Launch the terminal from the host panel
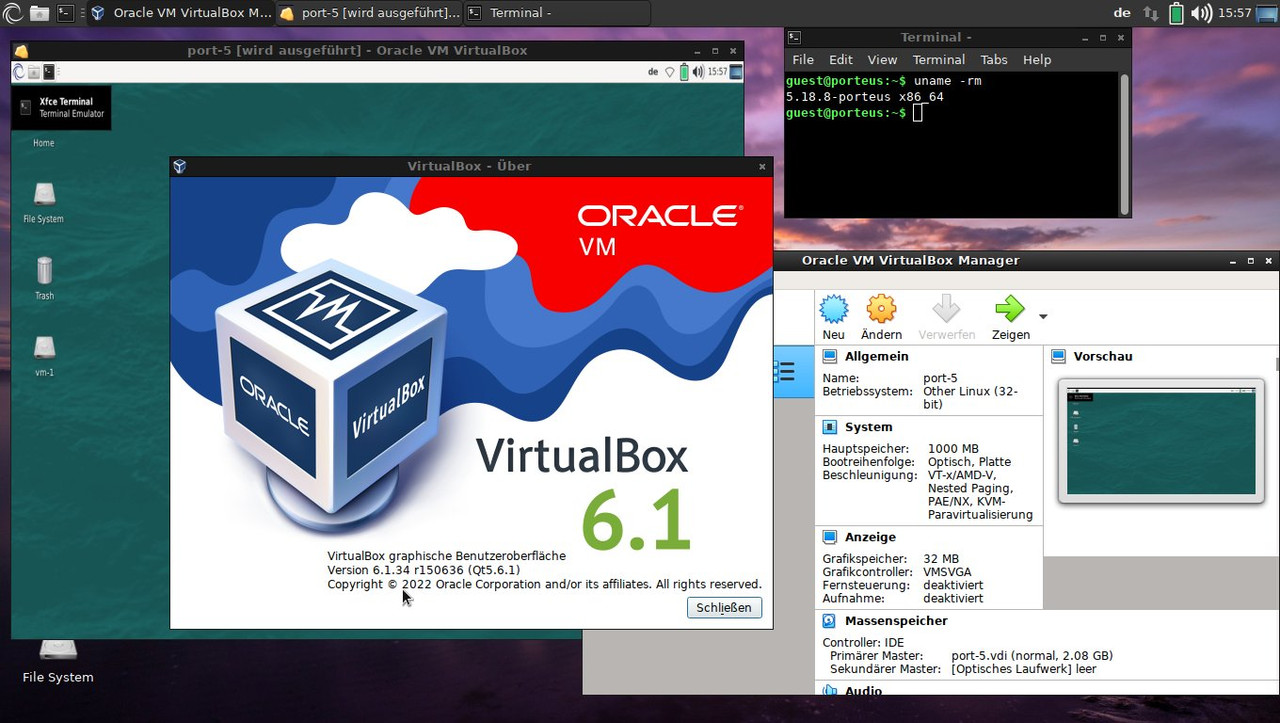The width and height of the screenshot is (1280, 723). coord(65,13)
